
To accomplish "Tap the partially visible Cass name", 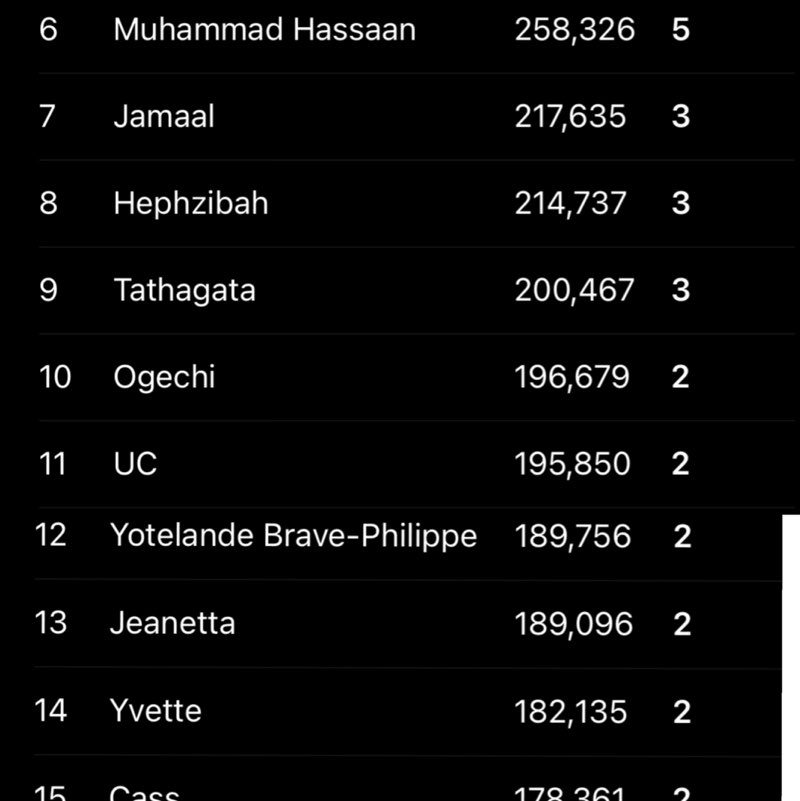I will (x=144, y=794).
